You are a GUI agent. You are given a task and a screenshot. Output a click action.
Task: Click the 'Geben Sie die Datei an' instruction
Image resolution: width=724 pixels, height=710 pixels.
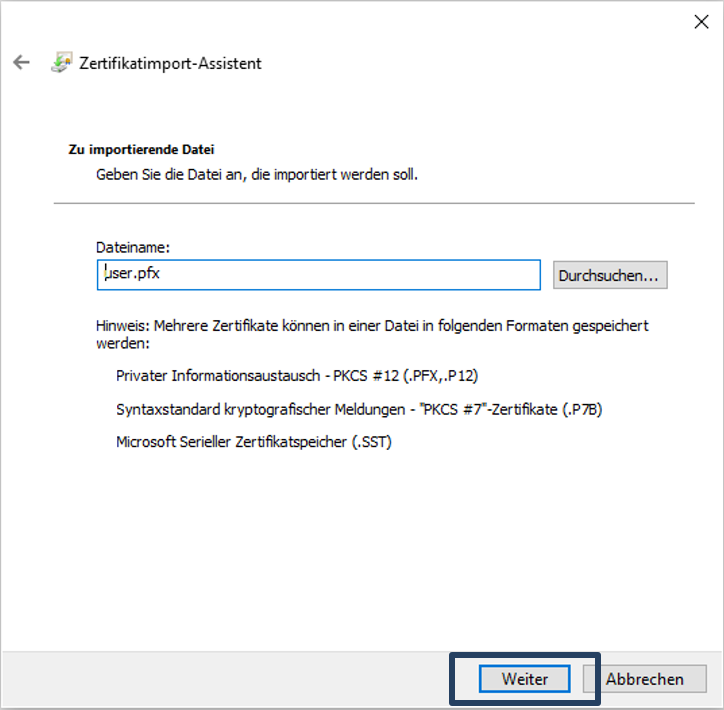[x=256, y=174]
